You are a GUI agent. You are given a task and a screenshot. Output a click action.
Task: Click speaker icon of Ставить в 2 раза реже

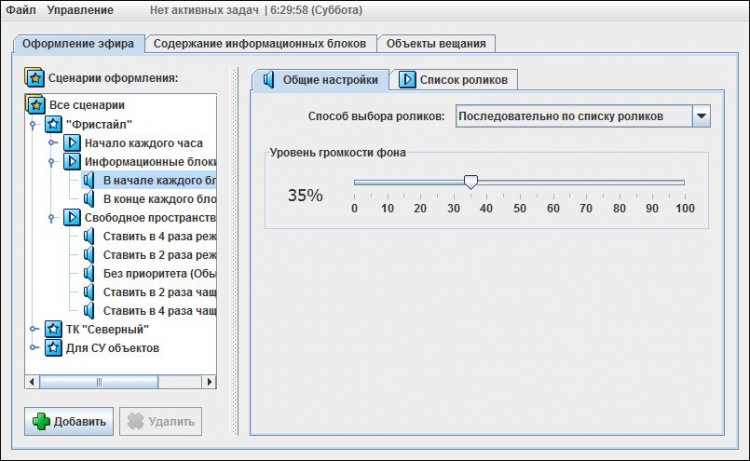pyautogui.click(x=89, y=254)
